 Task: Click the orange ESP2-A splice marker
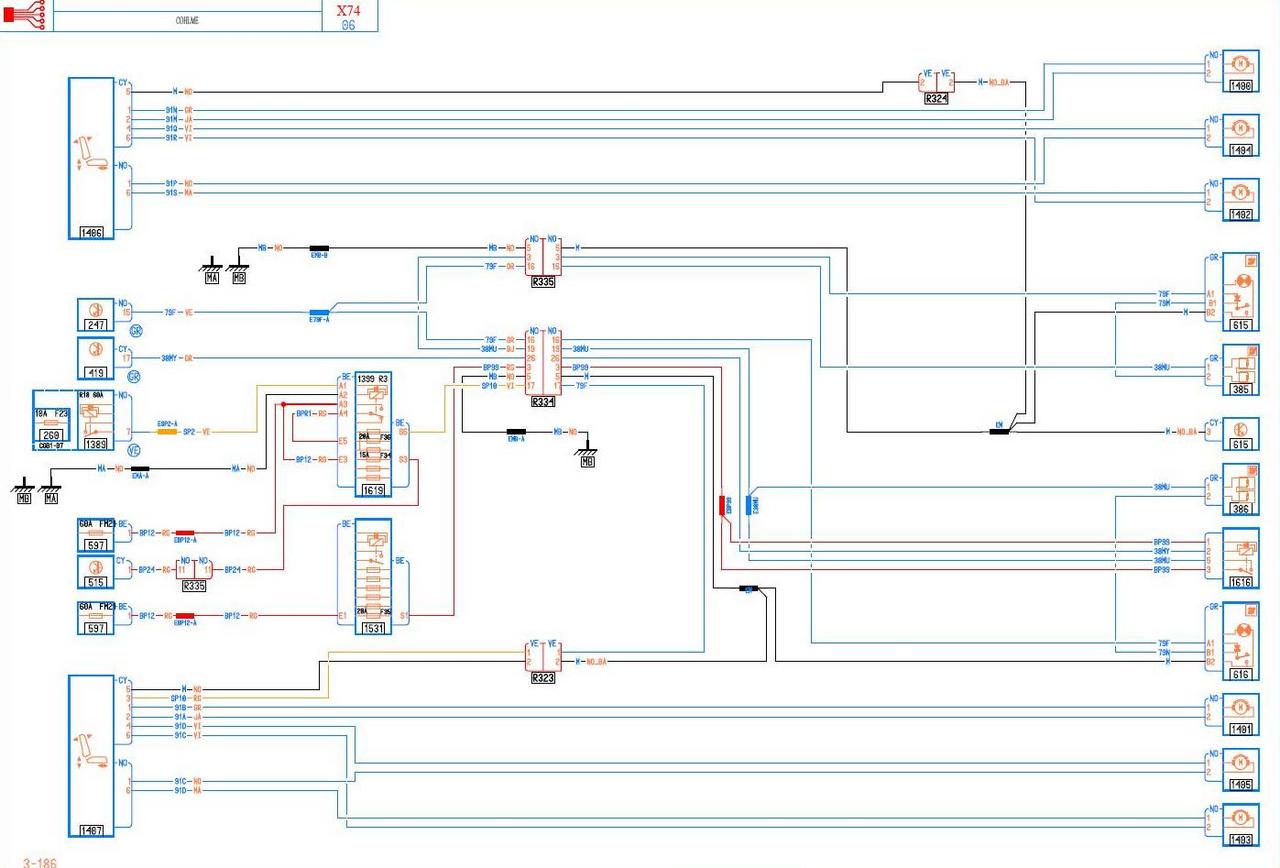click(167, 432)
